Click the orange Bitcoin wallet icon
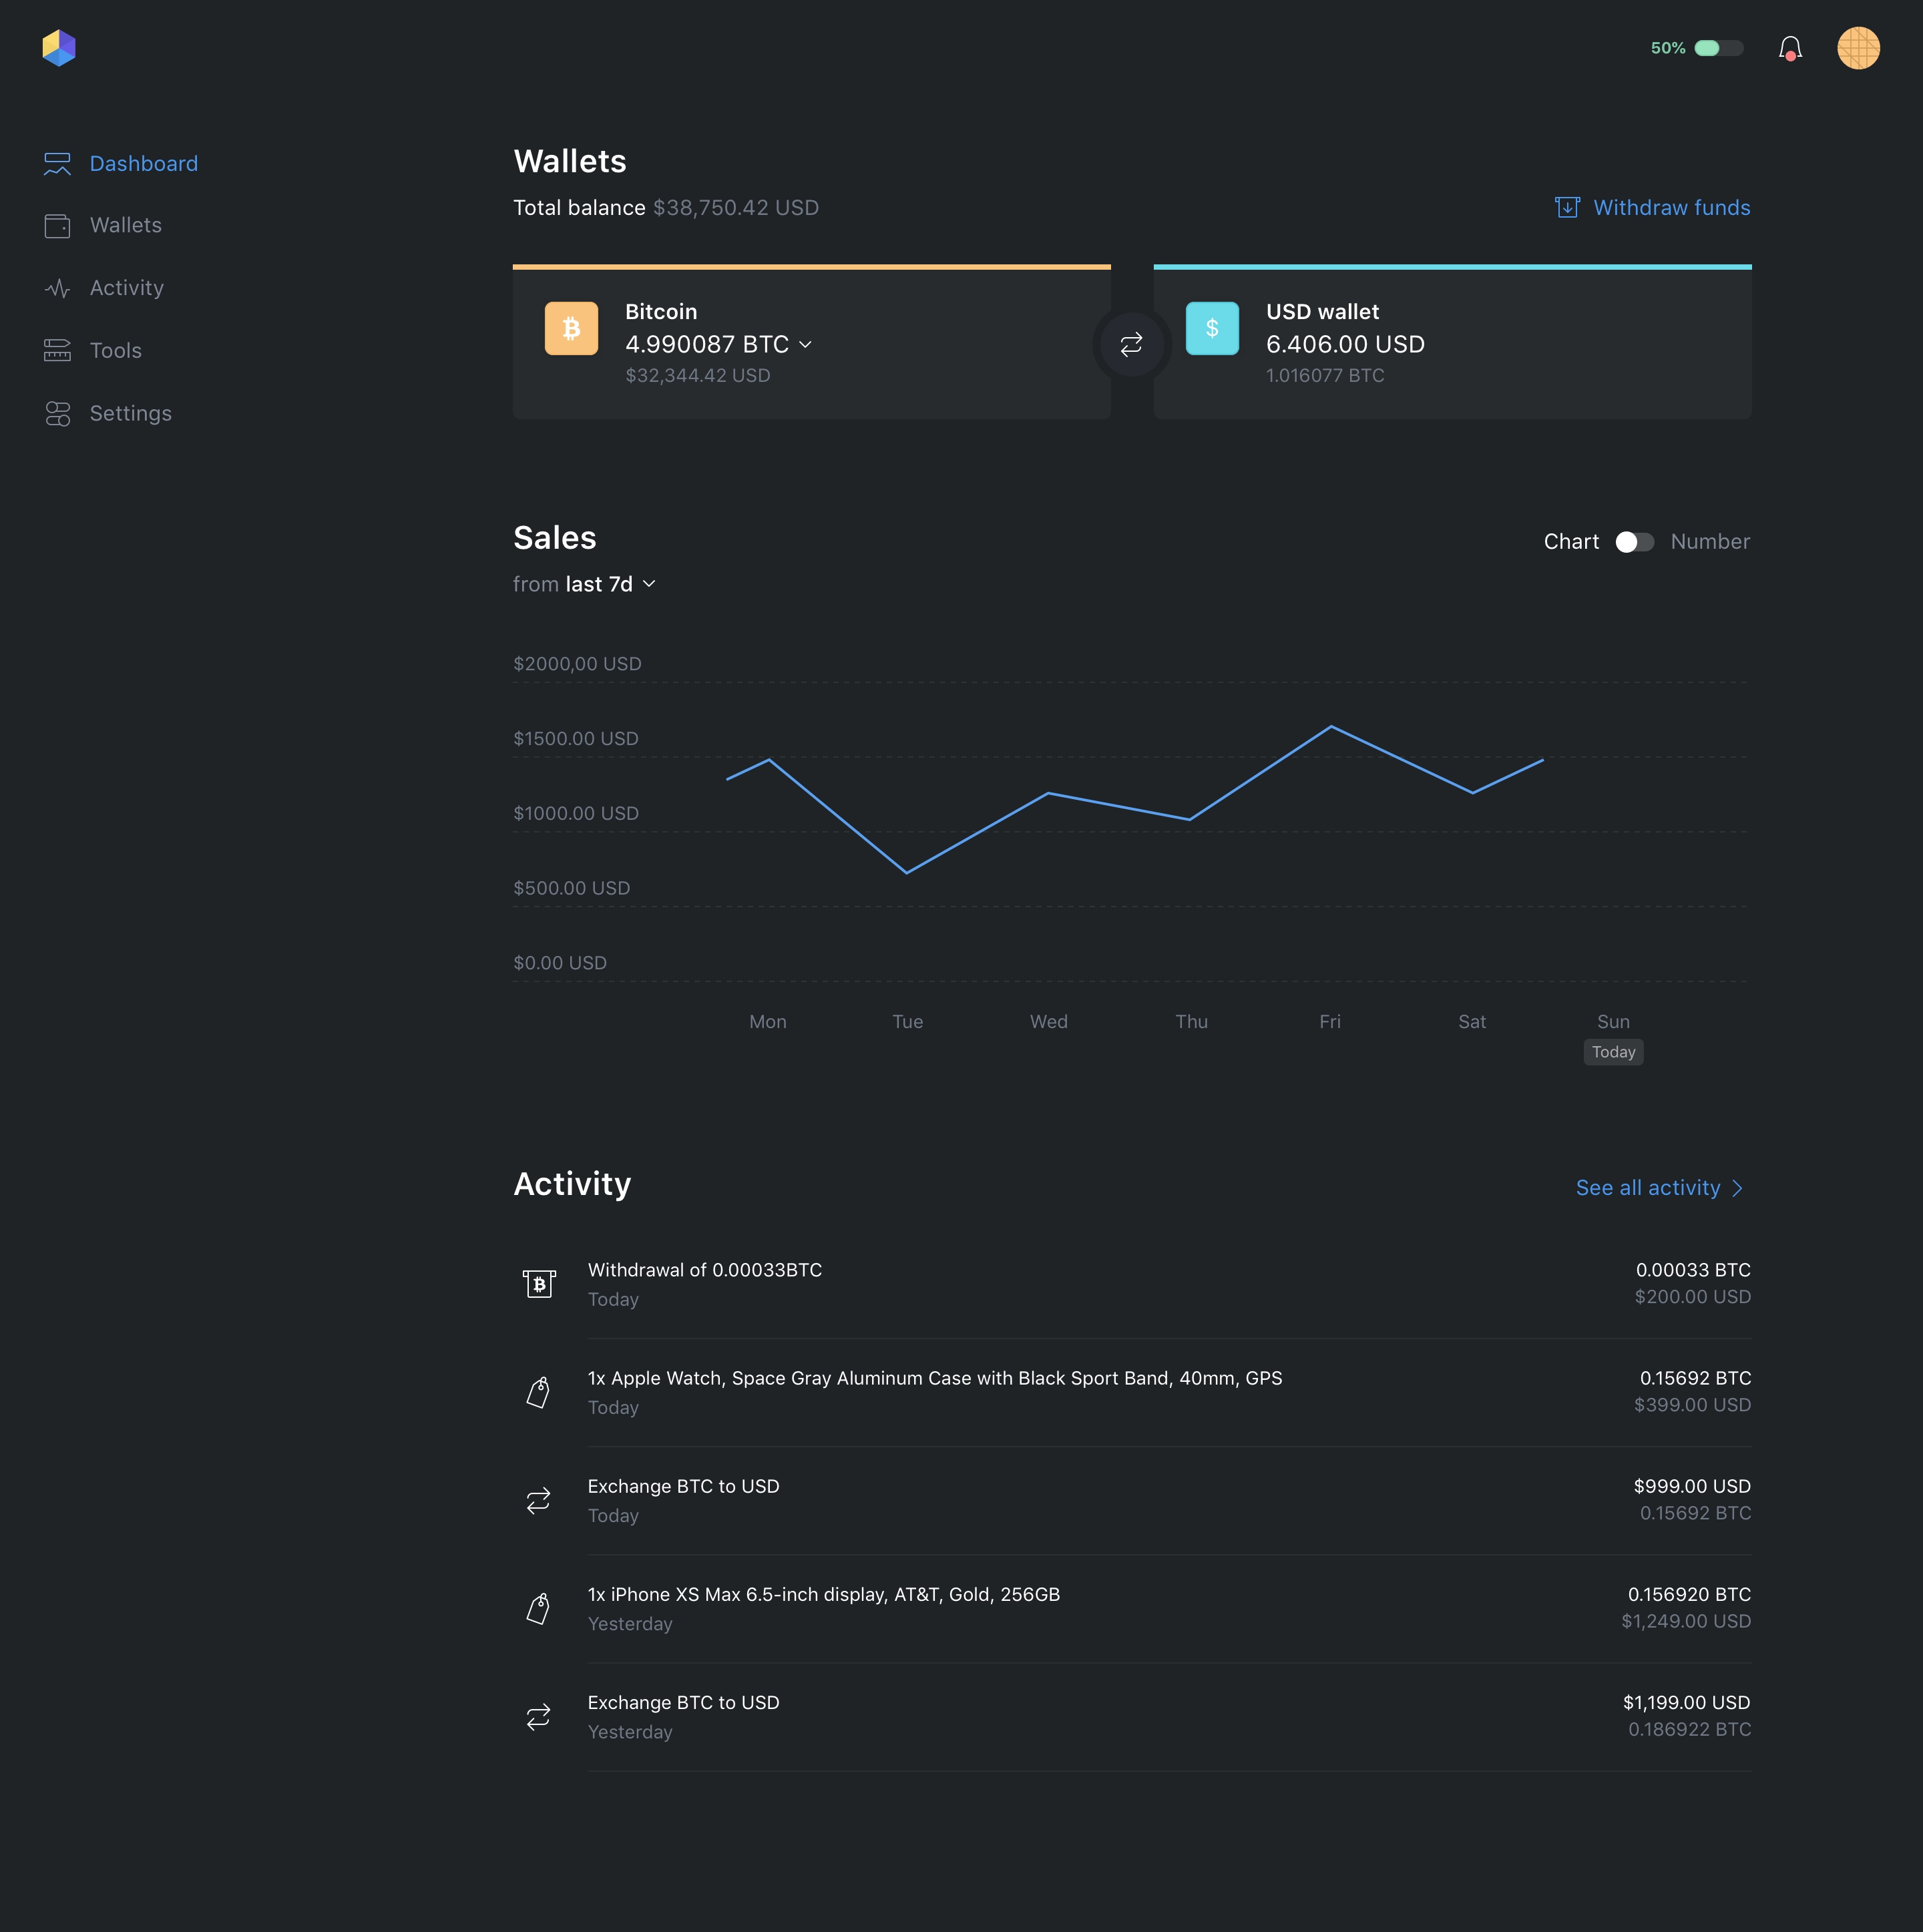The height and width of the screenshot is (1932, 1923). 571,328
